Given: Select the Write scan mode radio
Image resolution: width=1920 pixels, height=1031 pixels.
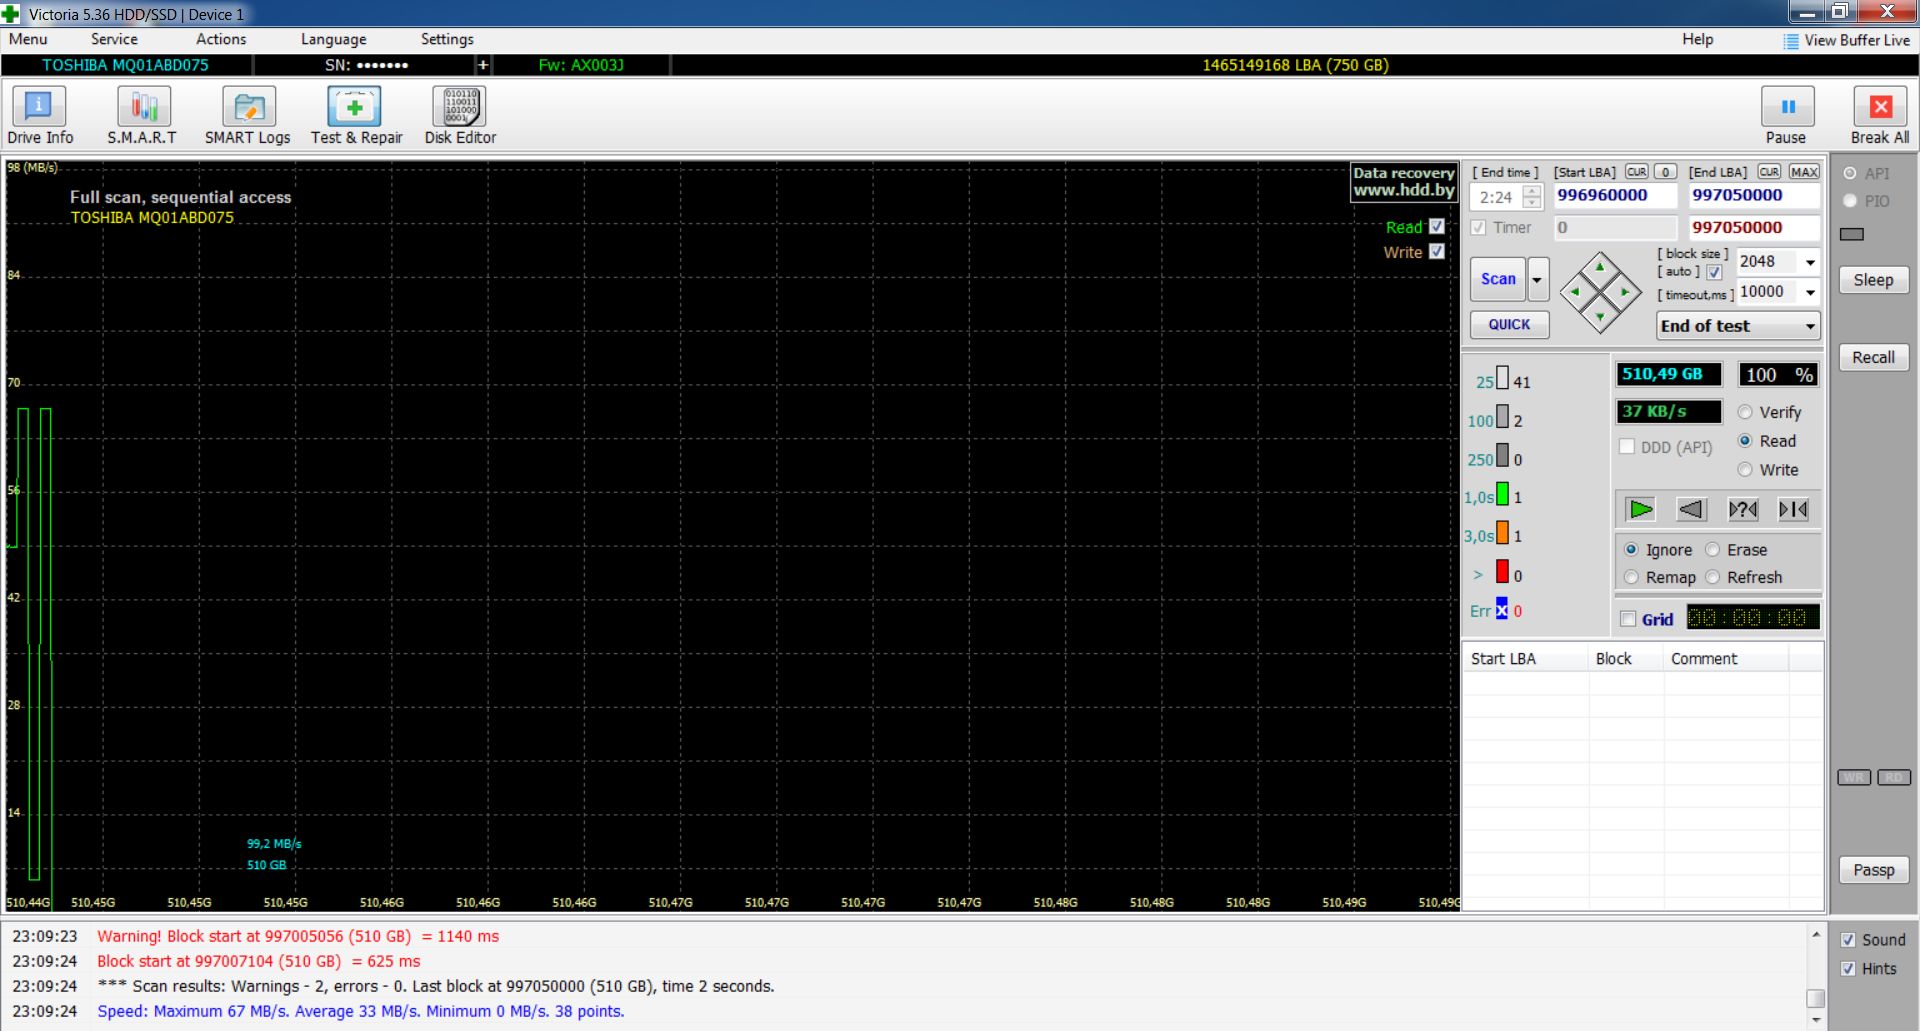Looking at the screenshot, I should point(1745,470).
